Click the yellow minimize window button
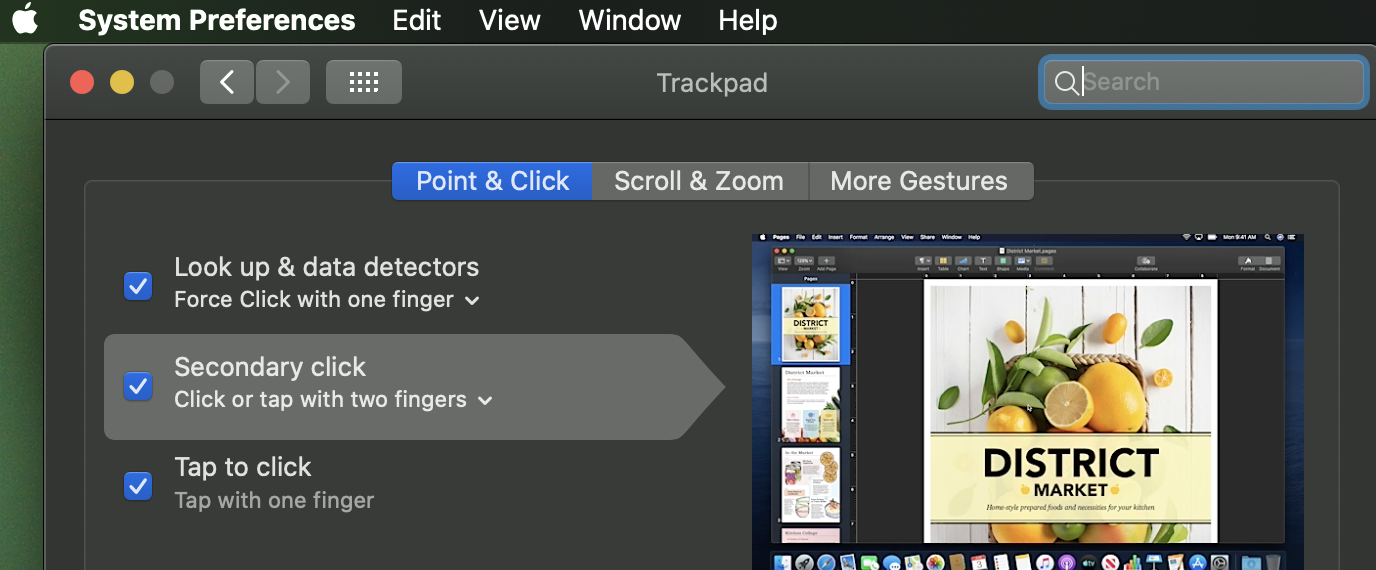The height and width of the screenshot is (570, 1376). [122, 82]
